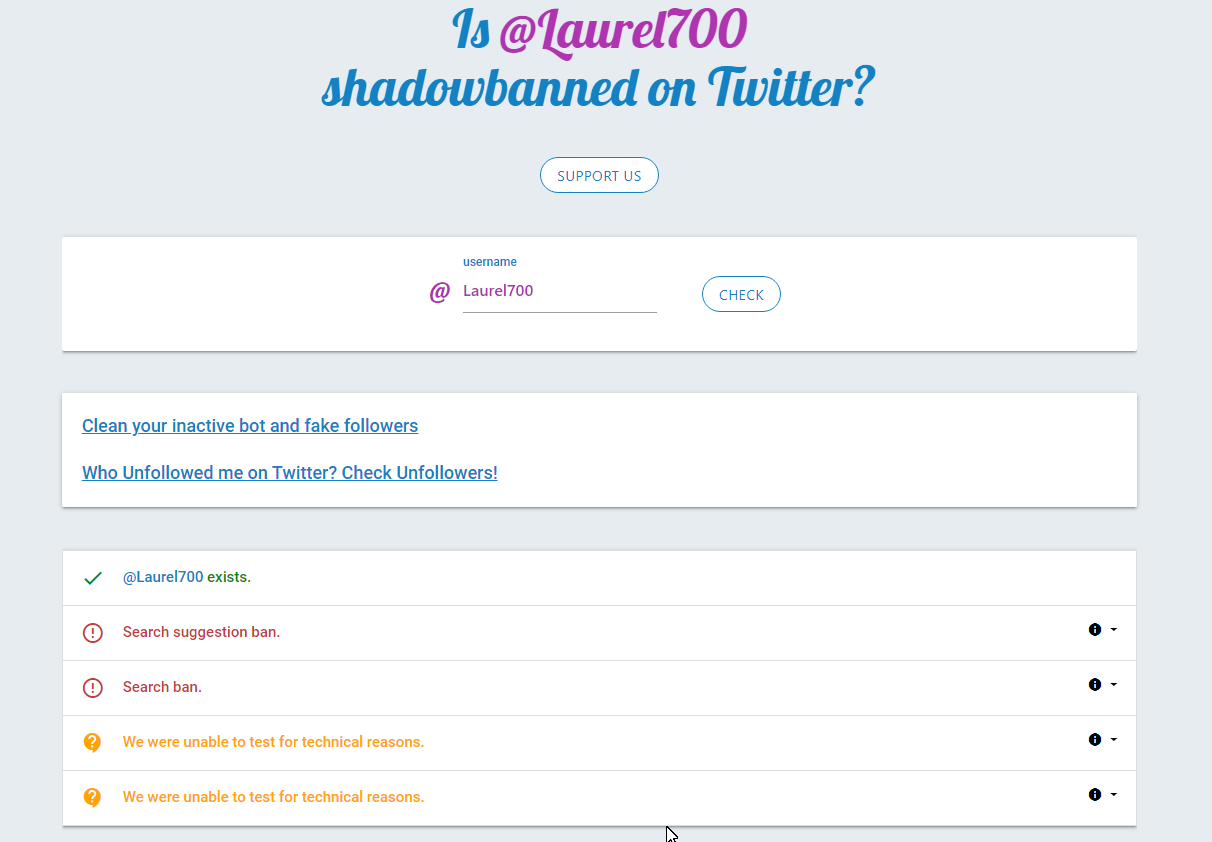This screenshot has width=1212, height=842.
Task: Click the green checkmark icon beside exists
Action: click(x=93, y=578)
